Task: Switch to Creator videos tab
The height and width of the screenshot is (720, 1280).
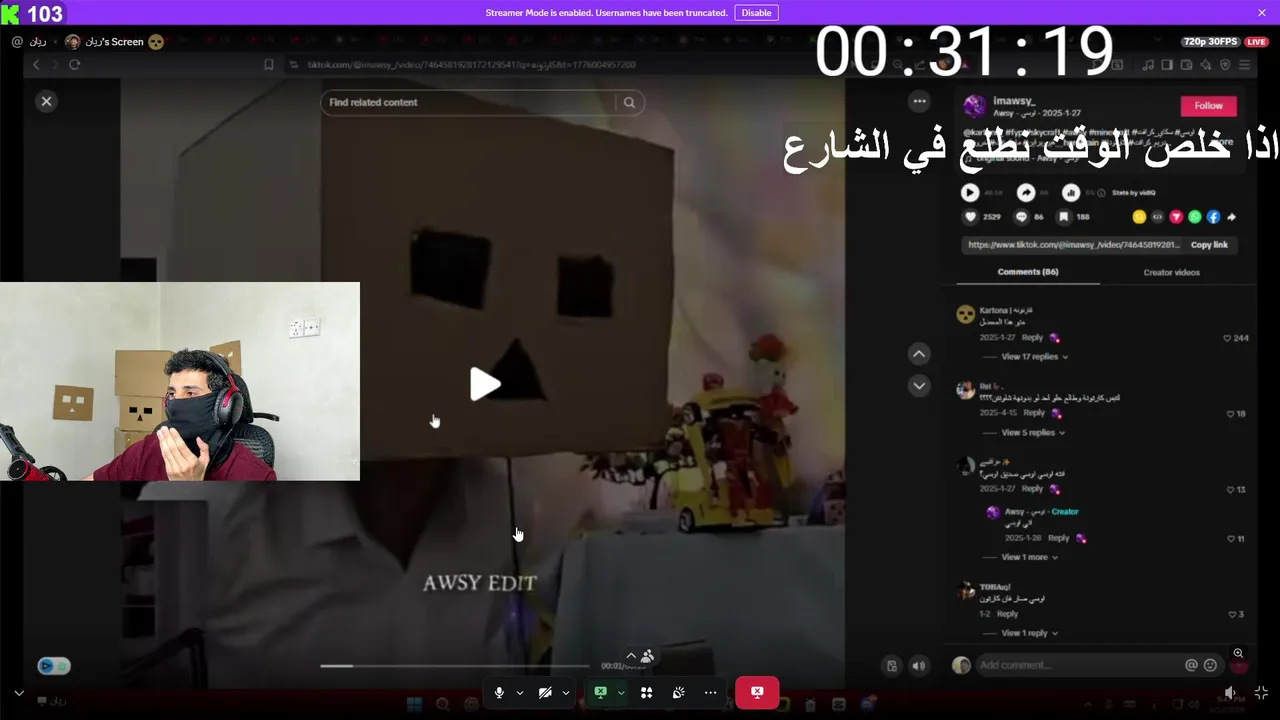Action: point(1171,272)
